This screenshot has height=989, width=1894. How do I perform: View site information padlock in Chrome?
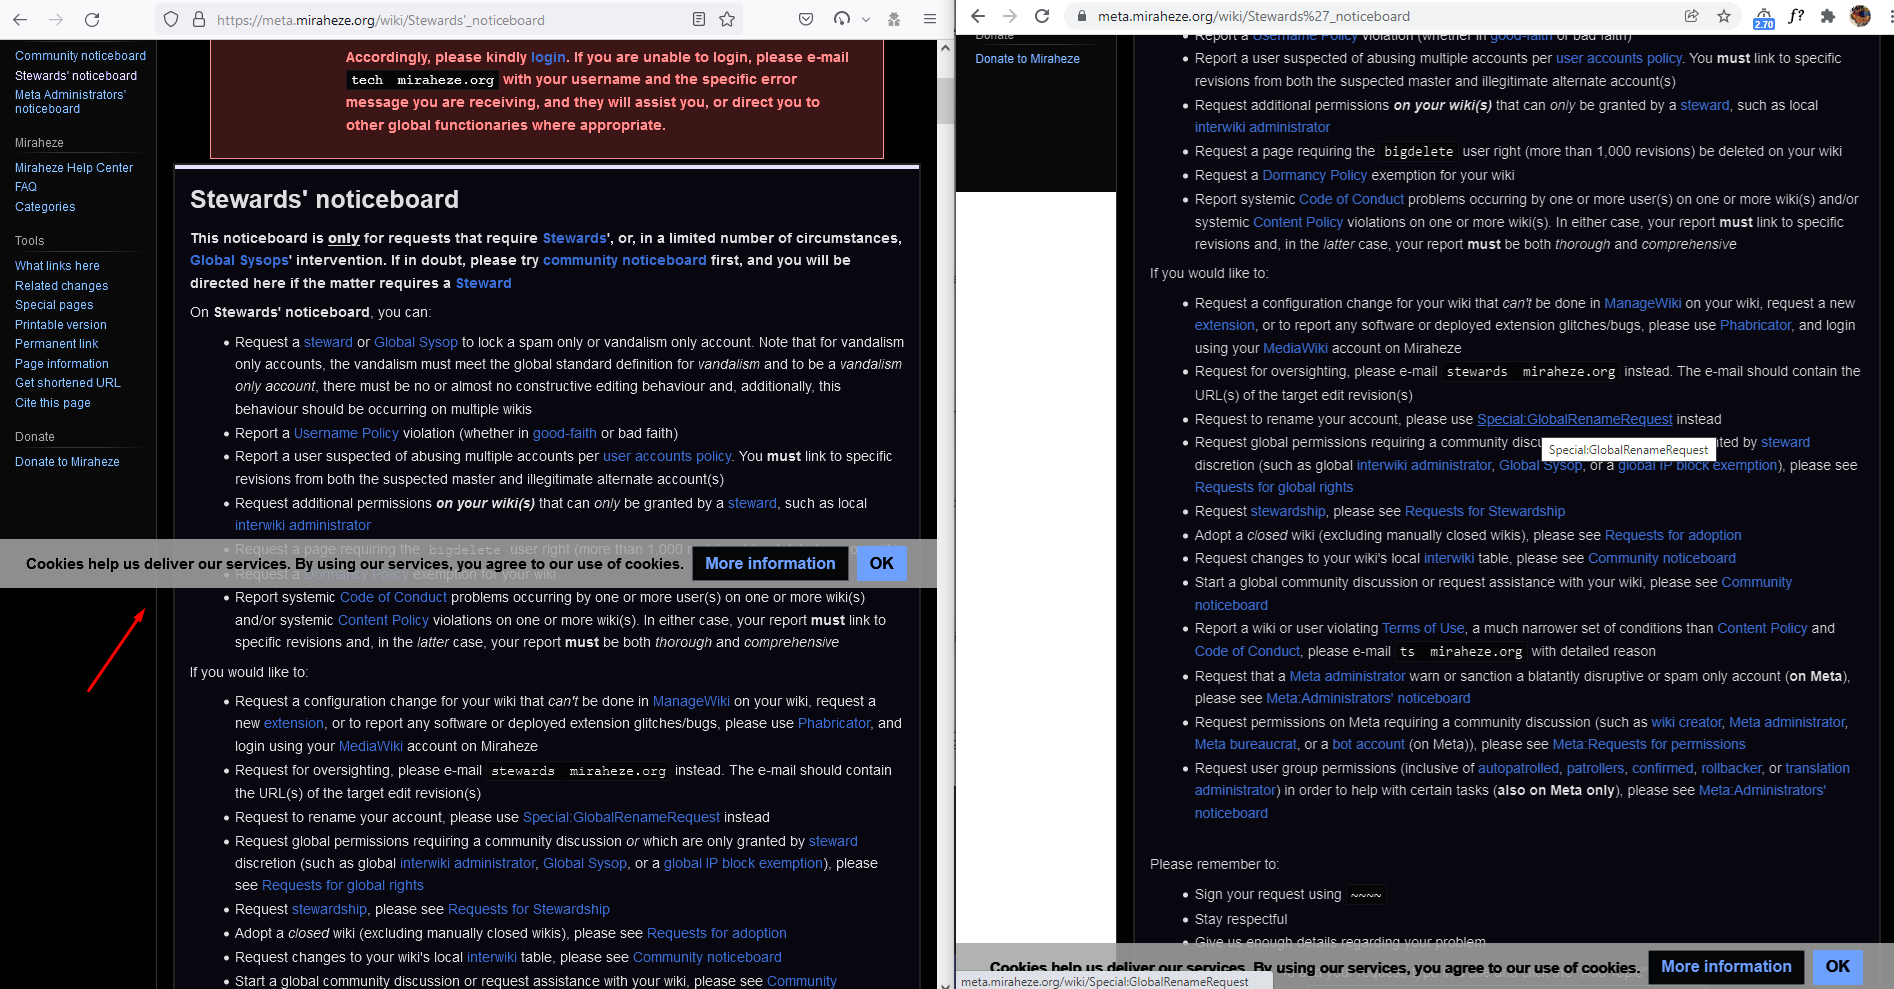pos(1082,16)
